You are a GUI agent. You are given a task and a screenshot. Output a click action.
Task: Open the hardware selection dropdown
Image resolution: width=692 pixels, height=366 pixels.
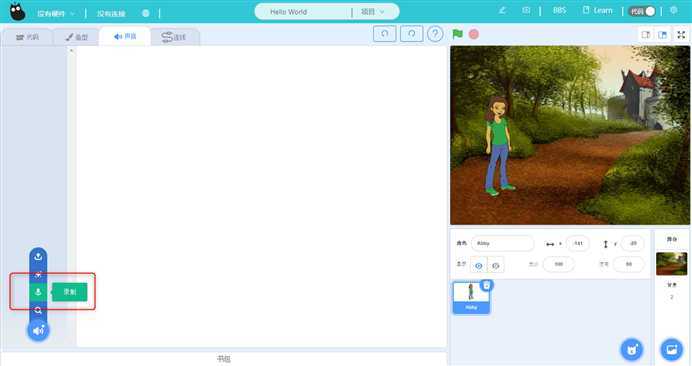[x=55, y=14]
